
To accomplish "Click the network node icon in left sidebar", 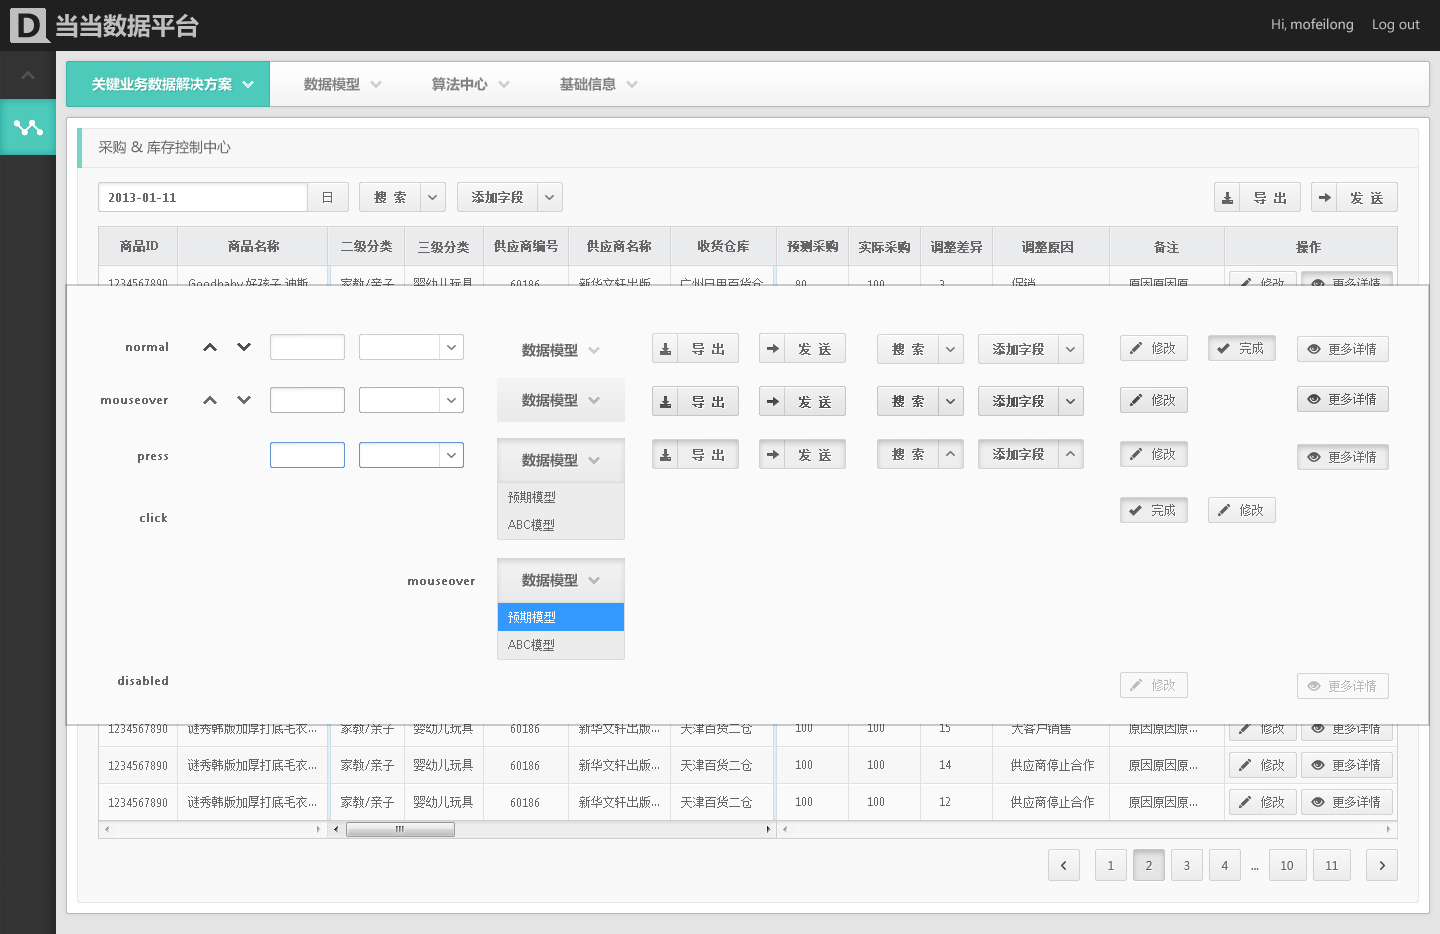I will tap(28, 127).
